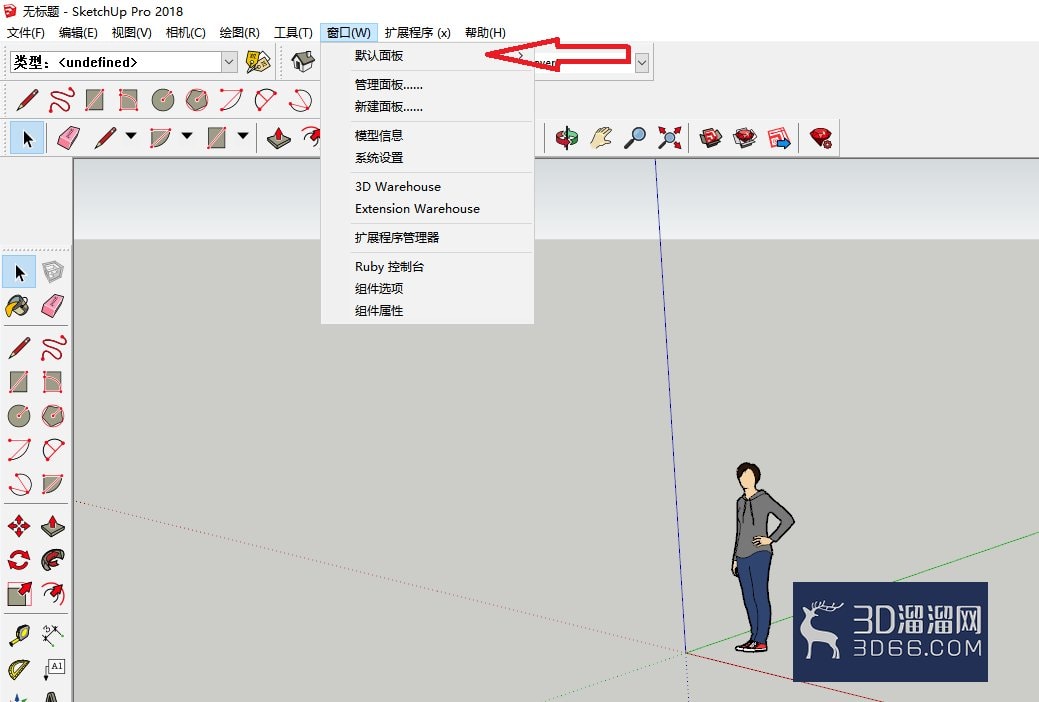Select the Tape Measure tool

19,636
